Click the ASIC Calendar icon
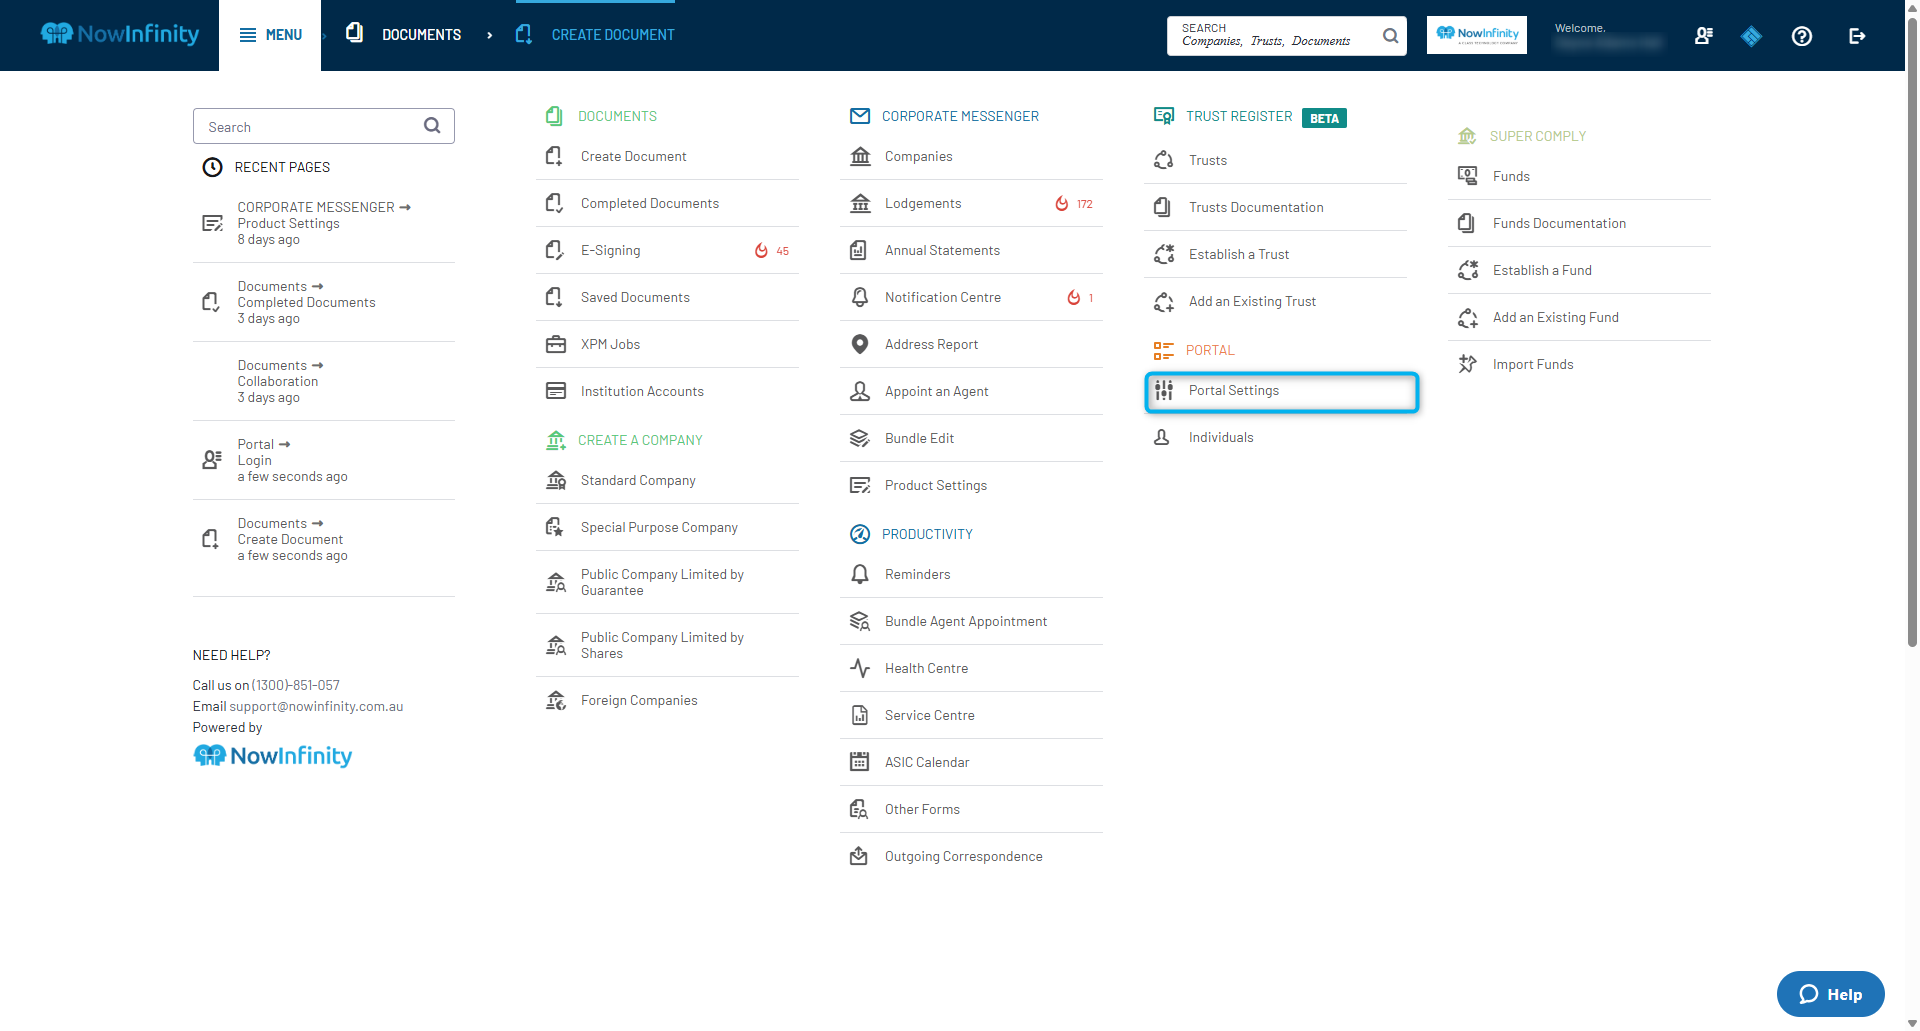 pyautogui.click(x=859, y=762)
